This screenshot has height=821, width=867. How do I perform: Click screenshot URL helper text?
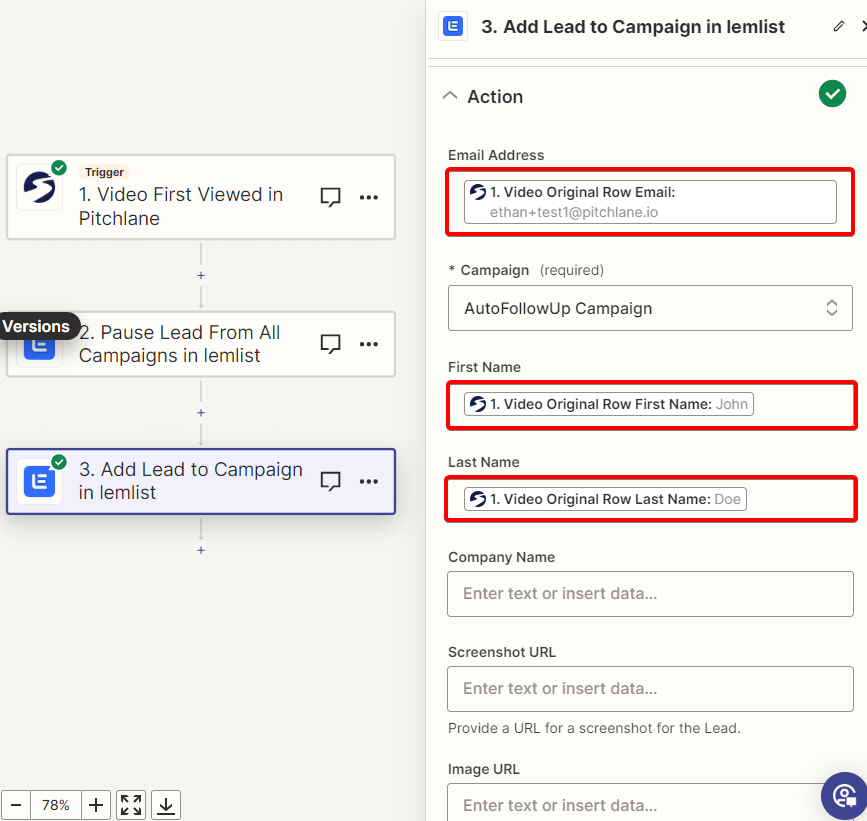(594, 728)
